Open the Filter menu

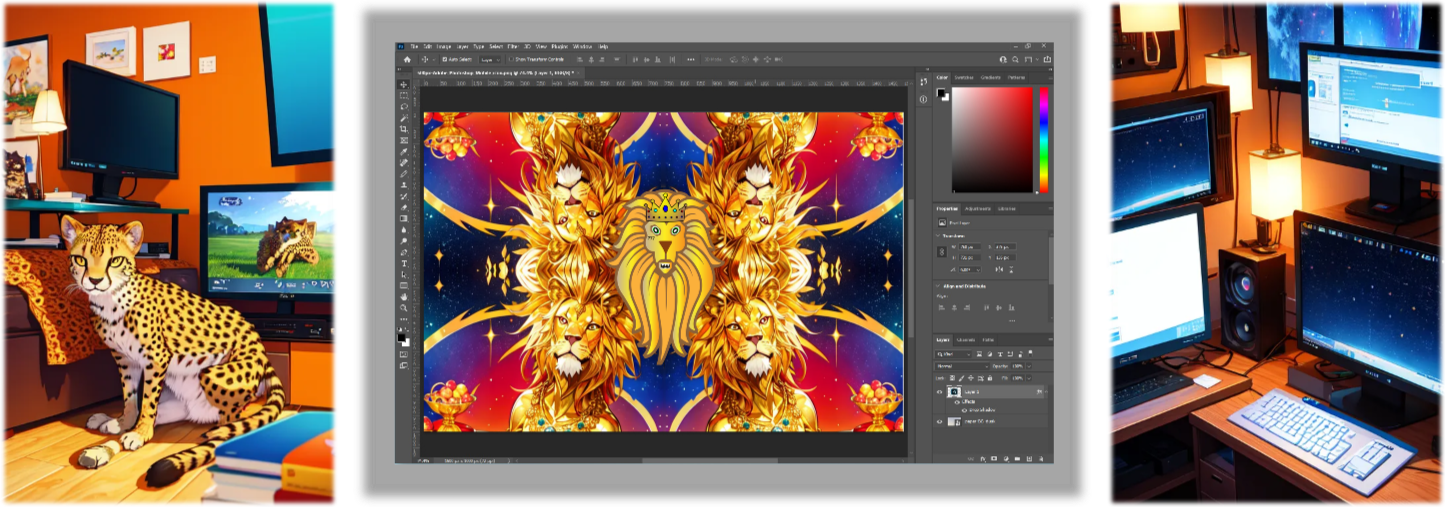(512, 47)
